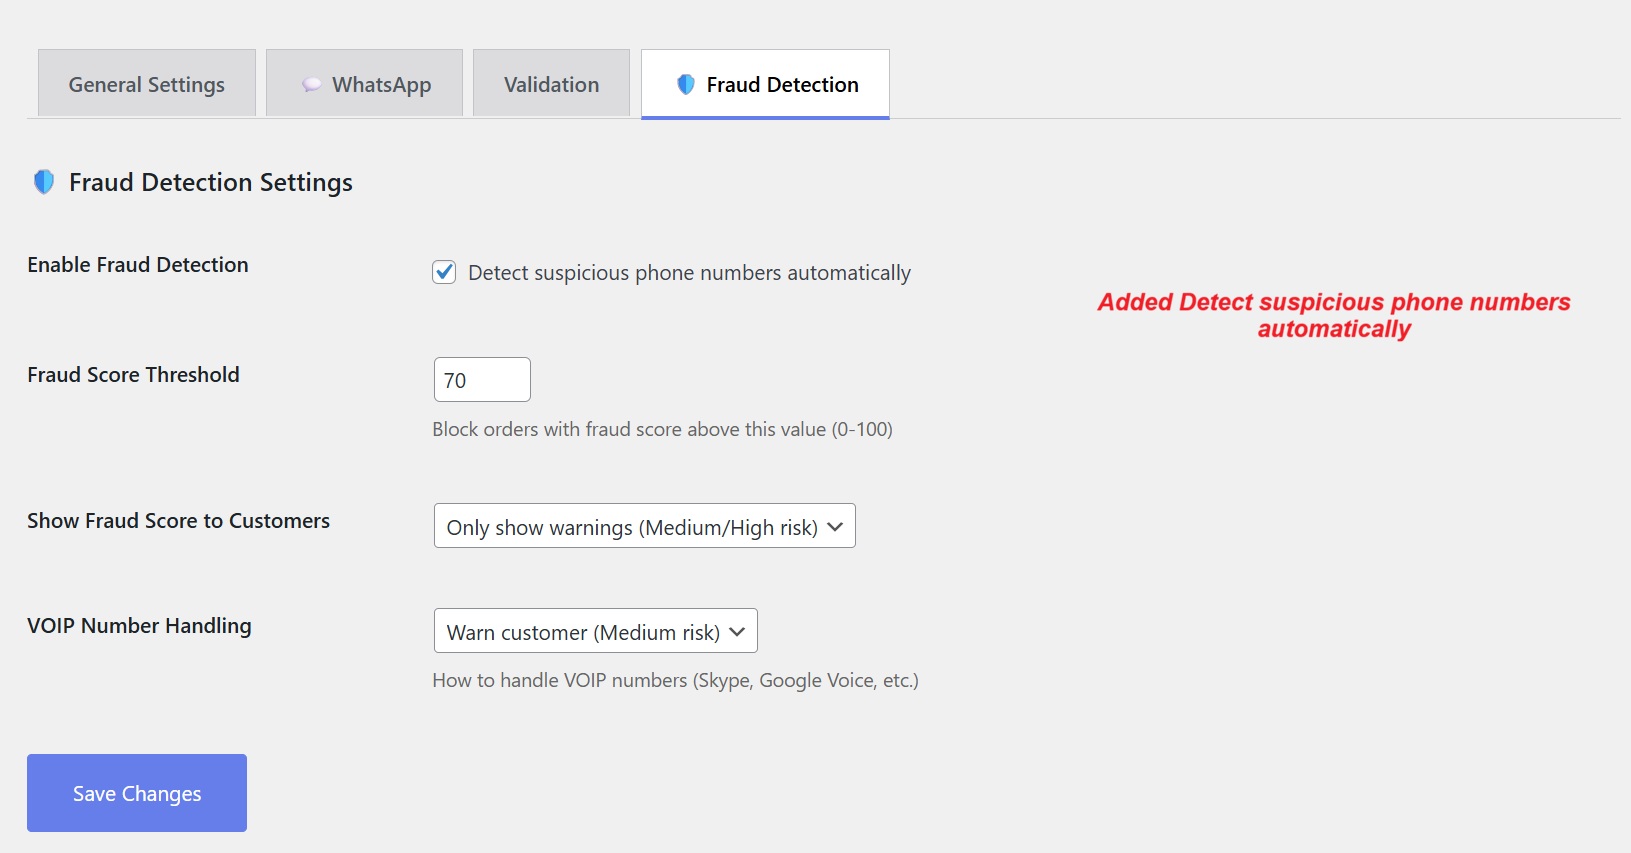Open the Validation tab
Screen dimensions: 1631x853
tap(551, 84)
